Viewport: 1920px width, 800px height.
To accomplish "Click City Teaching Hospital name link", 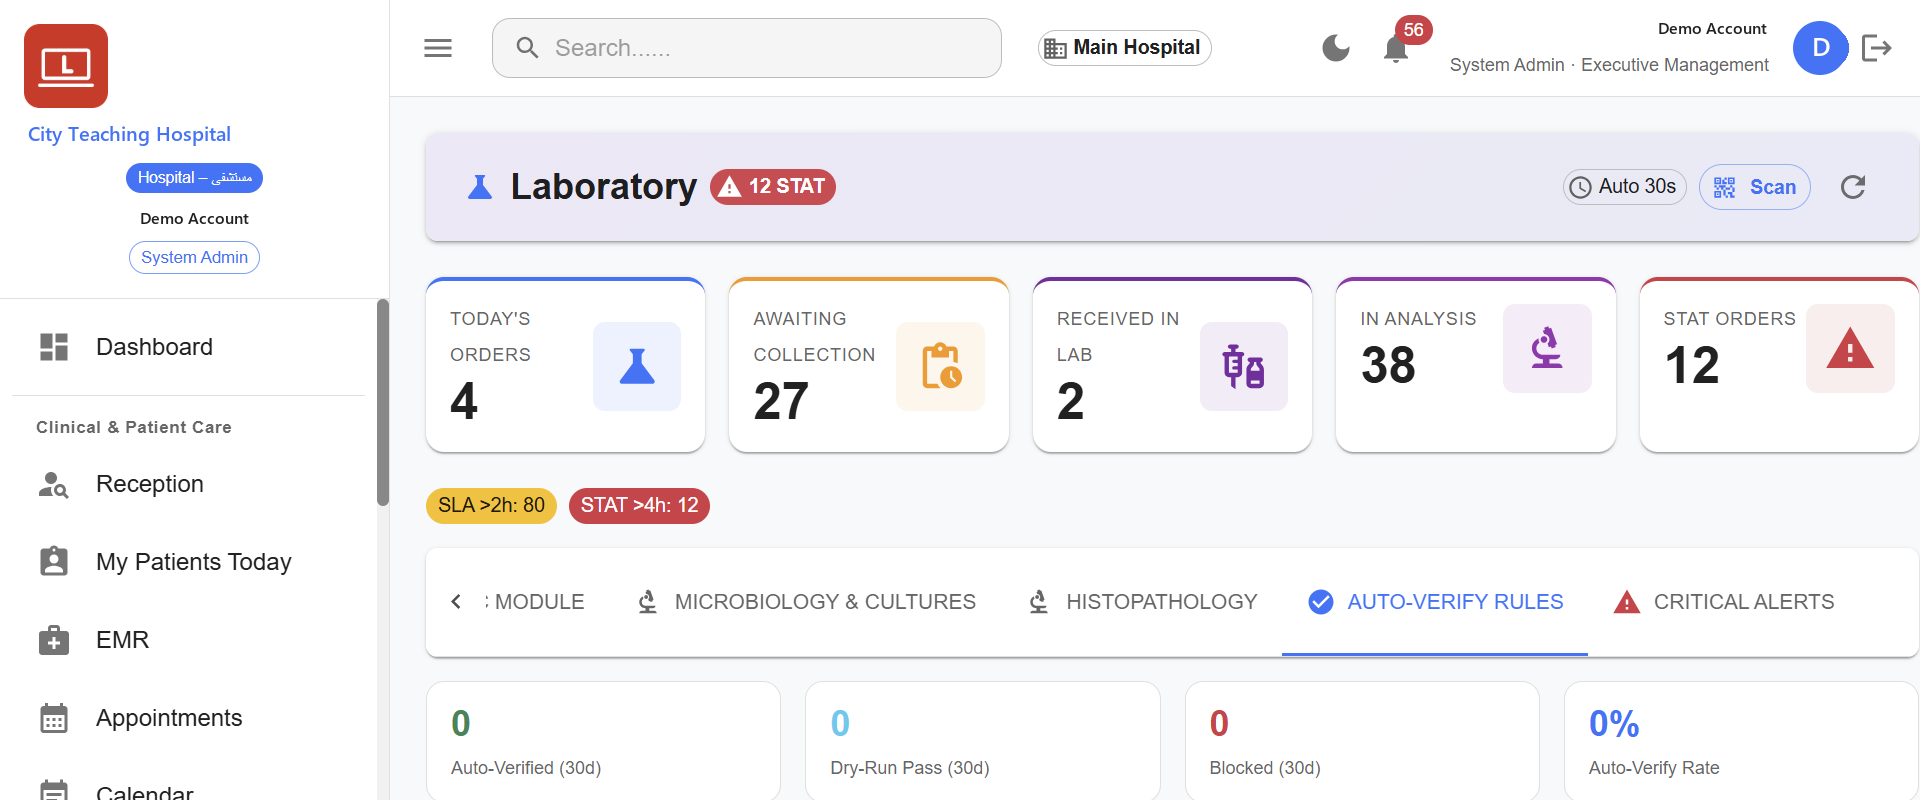I will 129,135.
